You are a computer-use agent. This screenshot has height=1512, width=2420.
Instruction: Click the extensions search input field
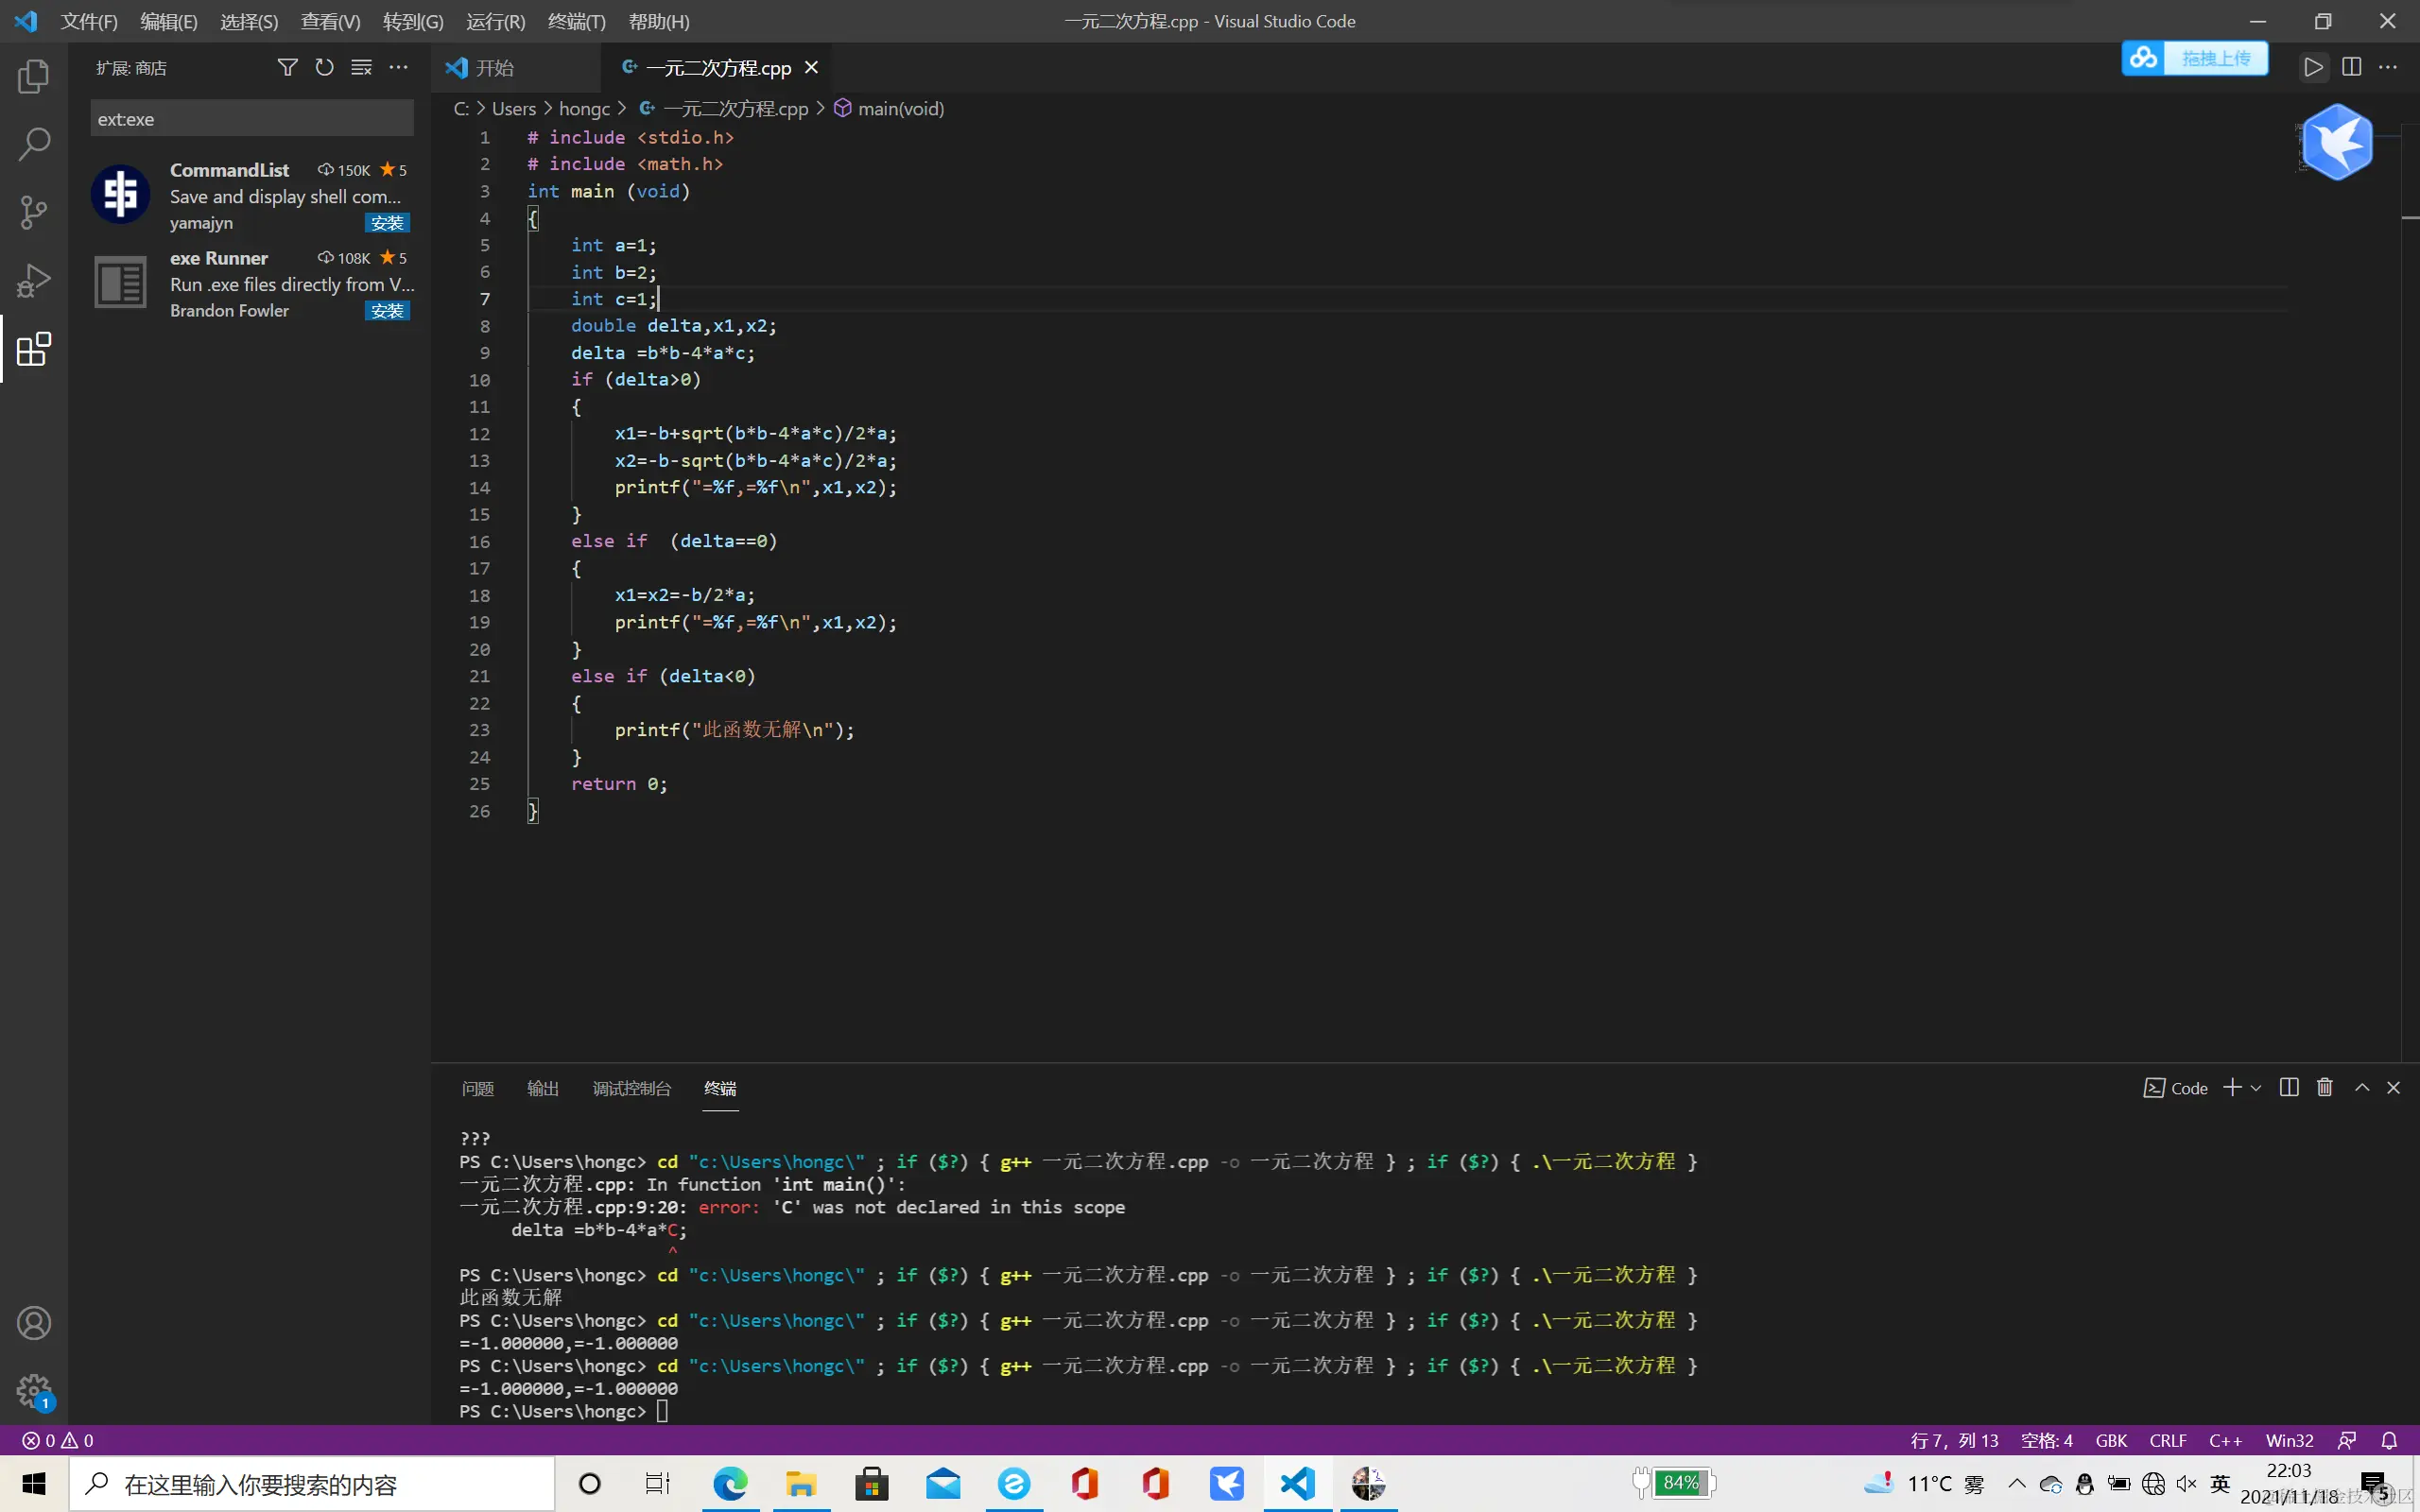(x=252, y=119)
